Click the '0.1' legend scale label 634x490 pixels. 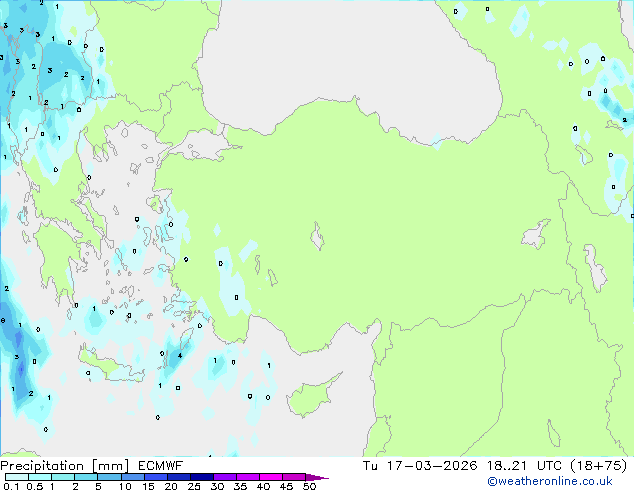pyautogui.click(x=11, y=486)
